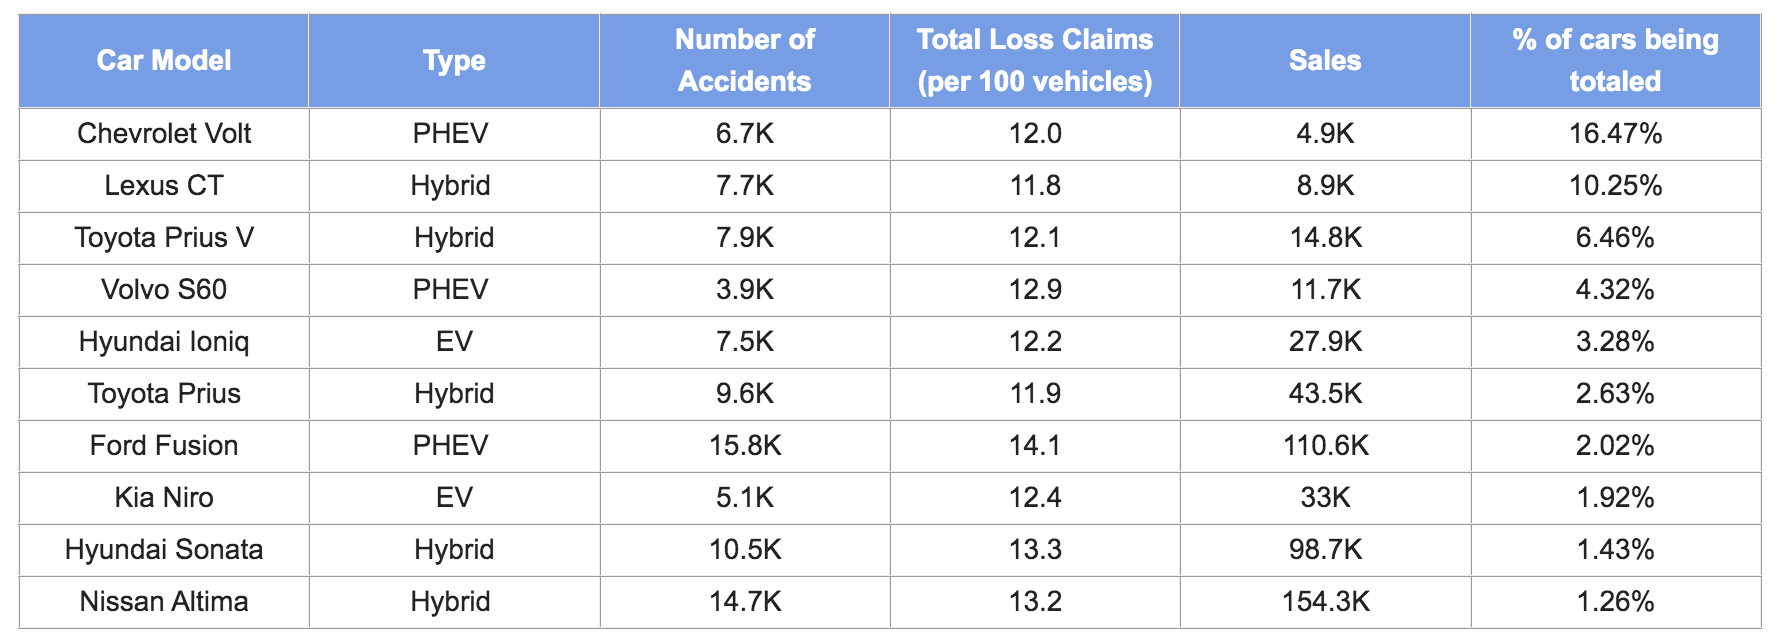Click the Kia Niro cell
The width and height of the screenshot is (1792, 636).
coord(164,498)
